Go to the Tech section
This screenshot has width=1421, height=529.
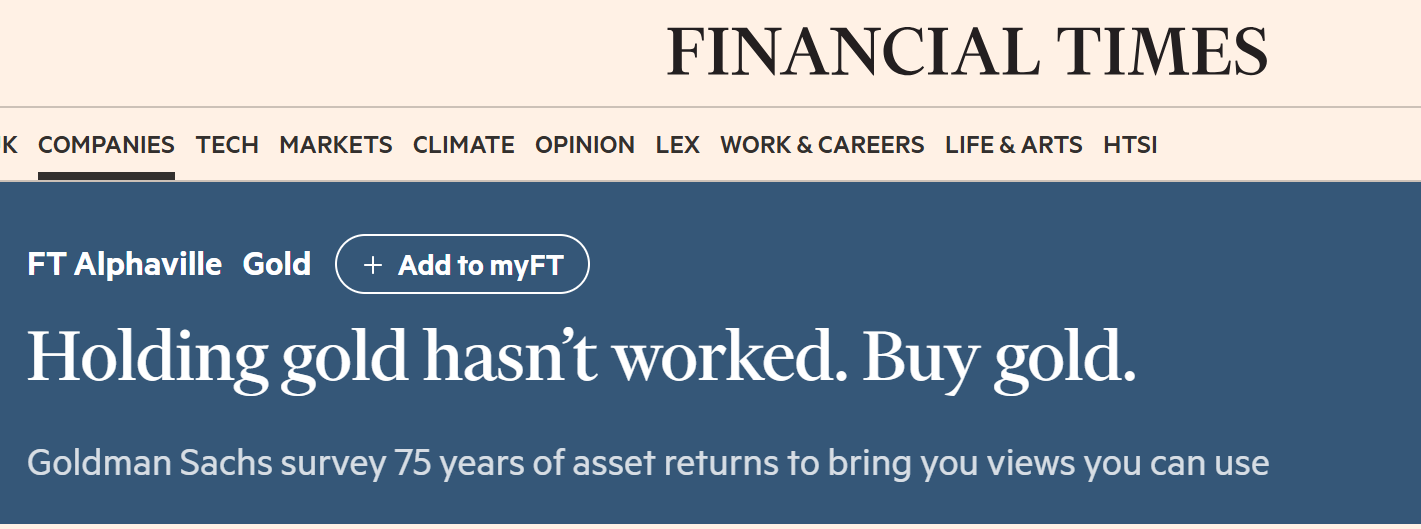pos(227,145)
